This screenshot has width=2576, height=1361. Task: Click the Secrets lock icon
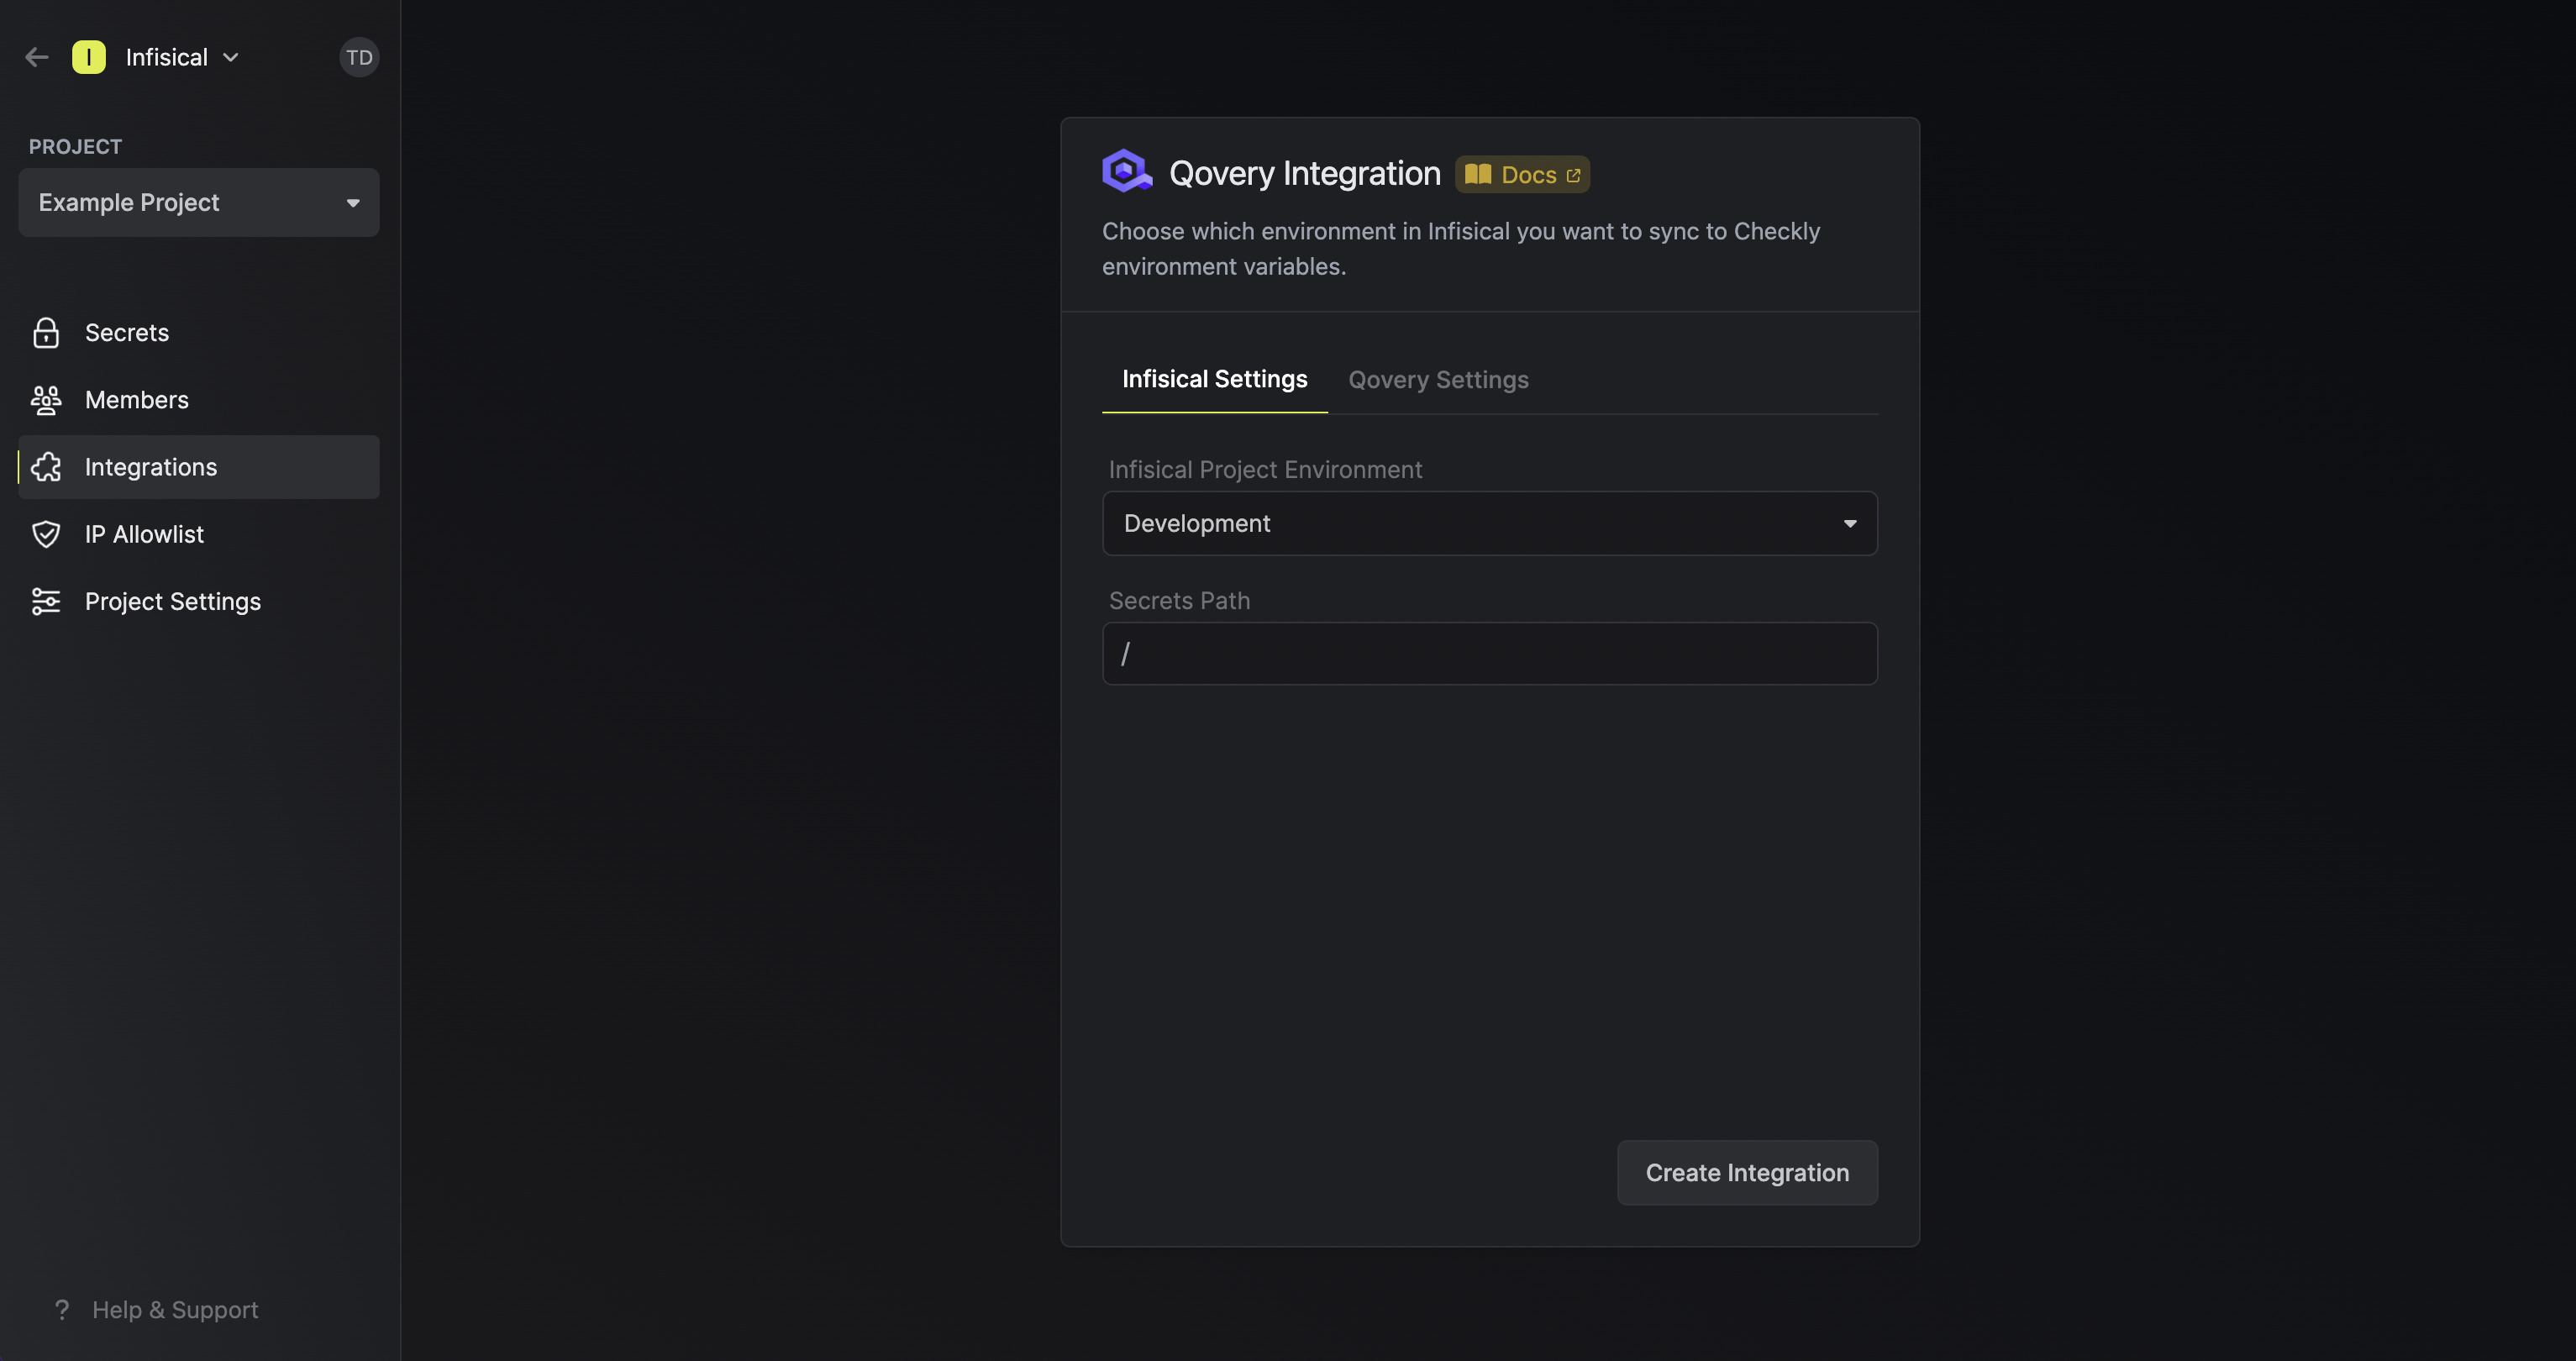[x=46, y=332]
